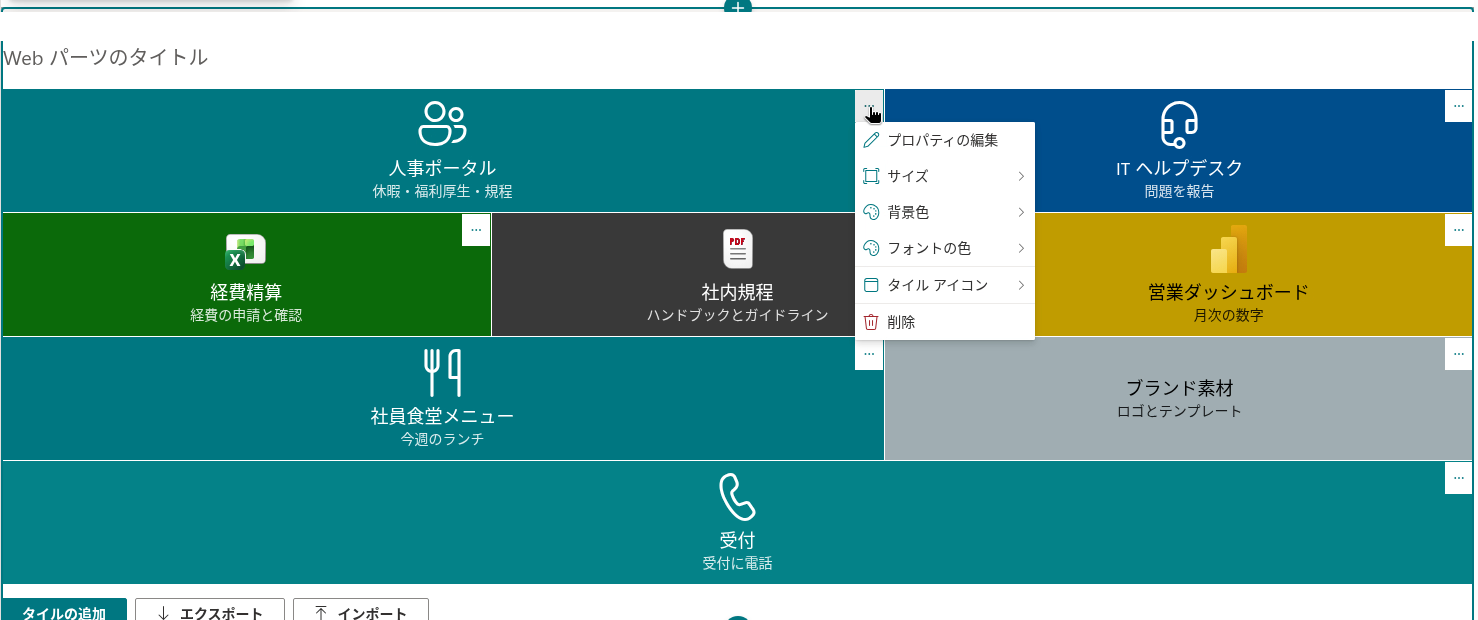Image resolution: width=1478 pixels, height=620 pixels.
Task: Click the resize icon beside サイズ
Action: pos(871,176)
